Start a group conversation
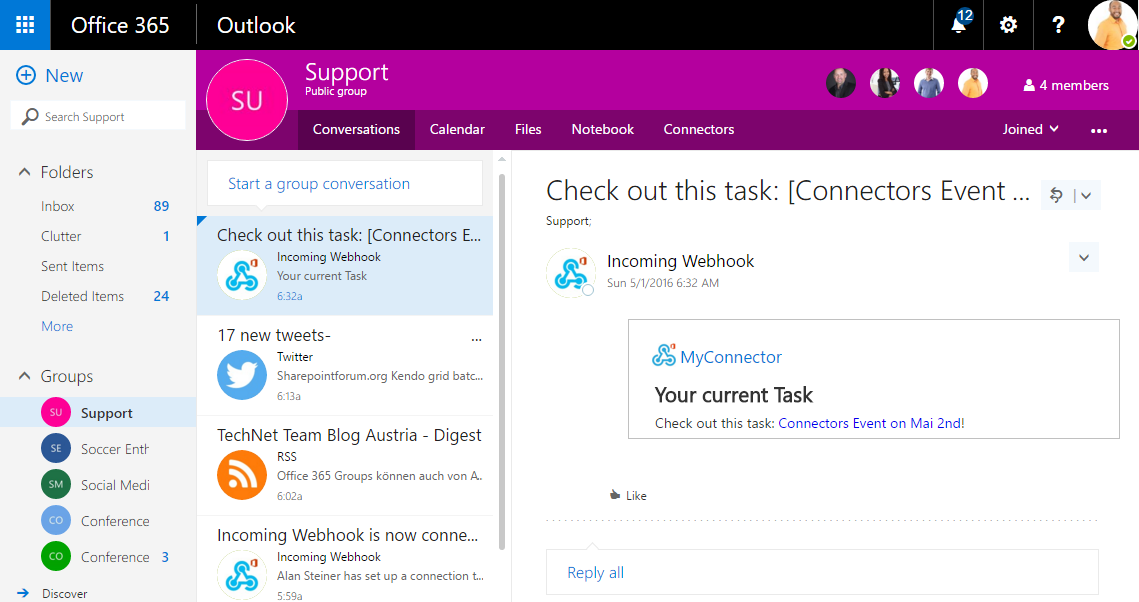Screen dimensions: 1139x602 [345, 184]
